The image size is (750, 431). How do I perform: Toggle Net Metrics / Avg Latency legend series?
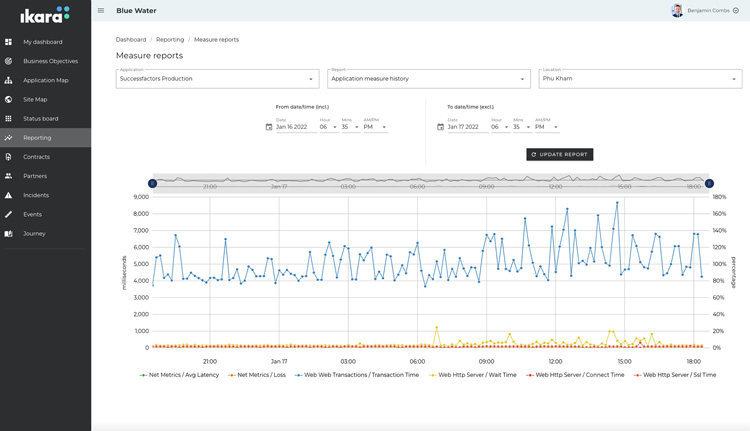tap(180, 375)
